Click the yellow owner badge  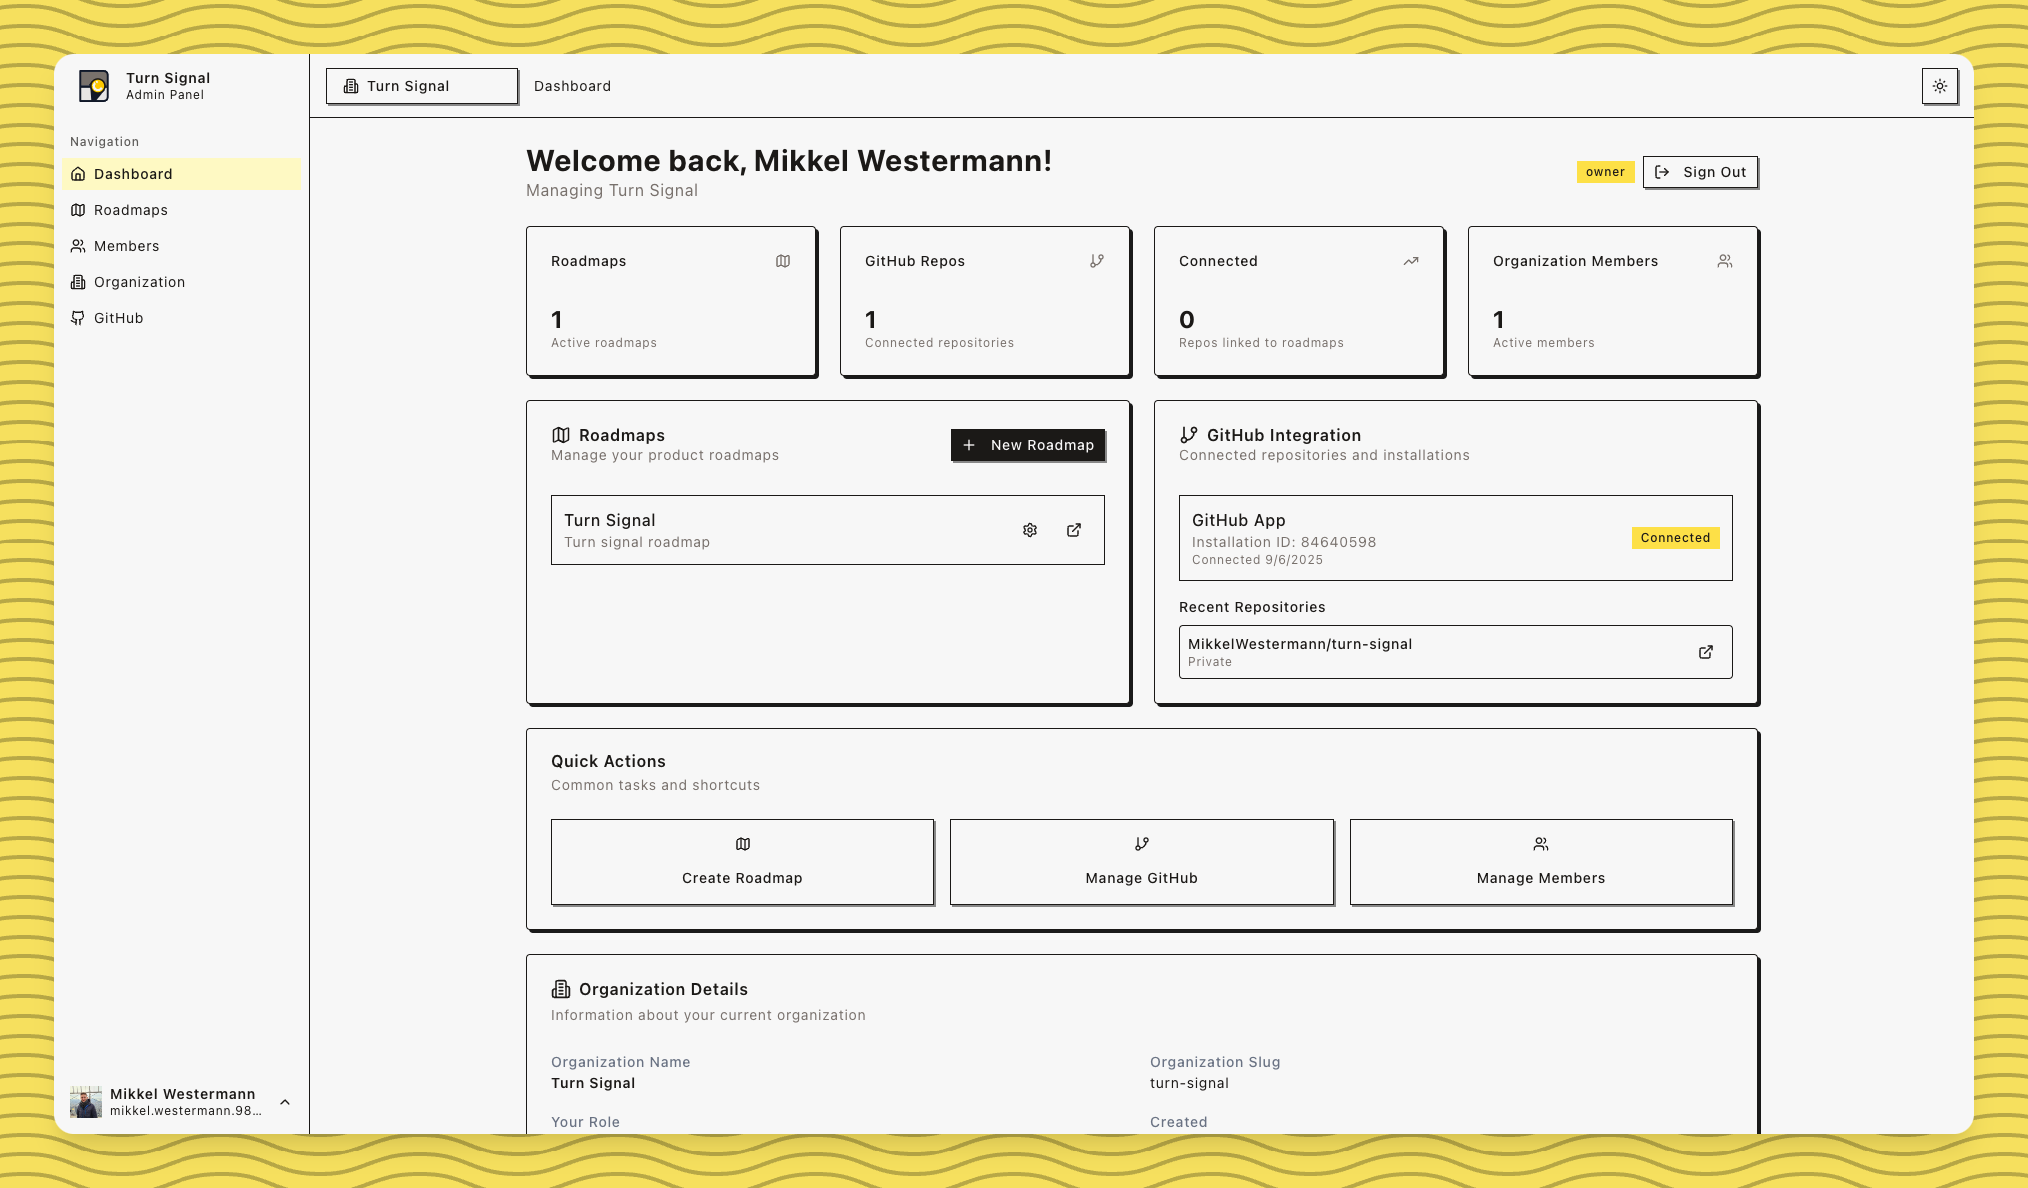1605,172
